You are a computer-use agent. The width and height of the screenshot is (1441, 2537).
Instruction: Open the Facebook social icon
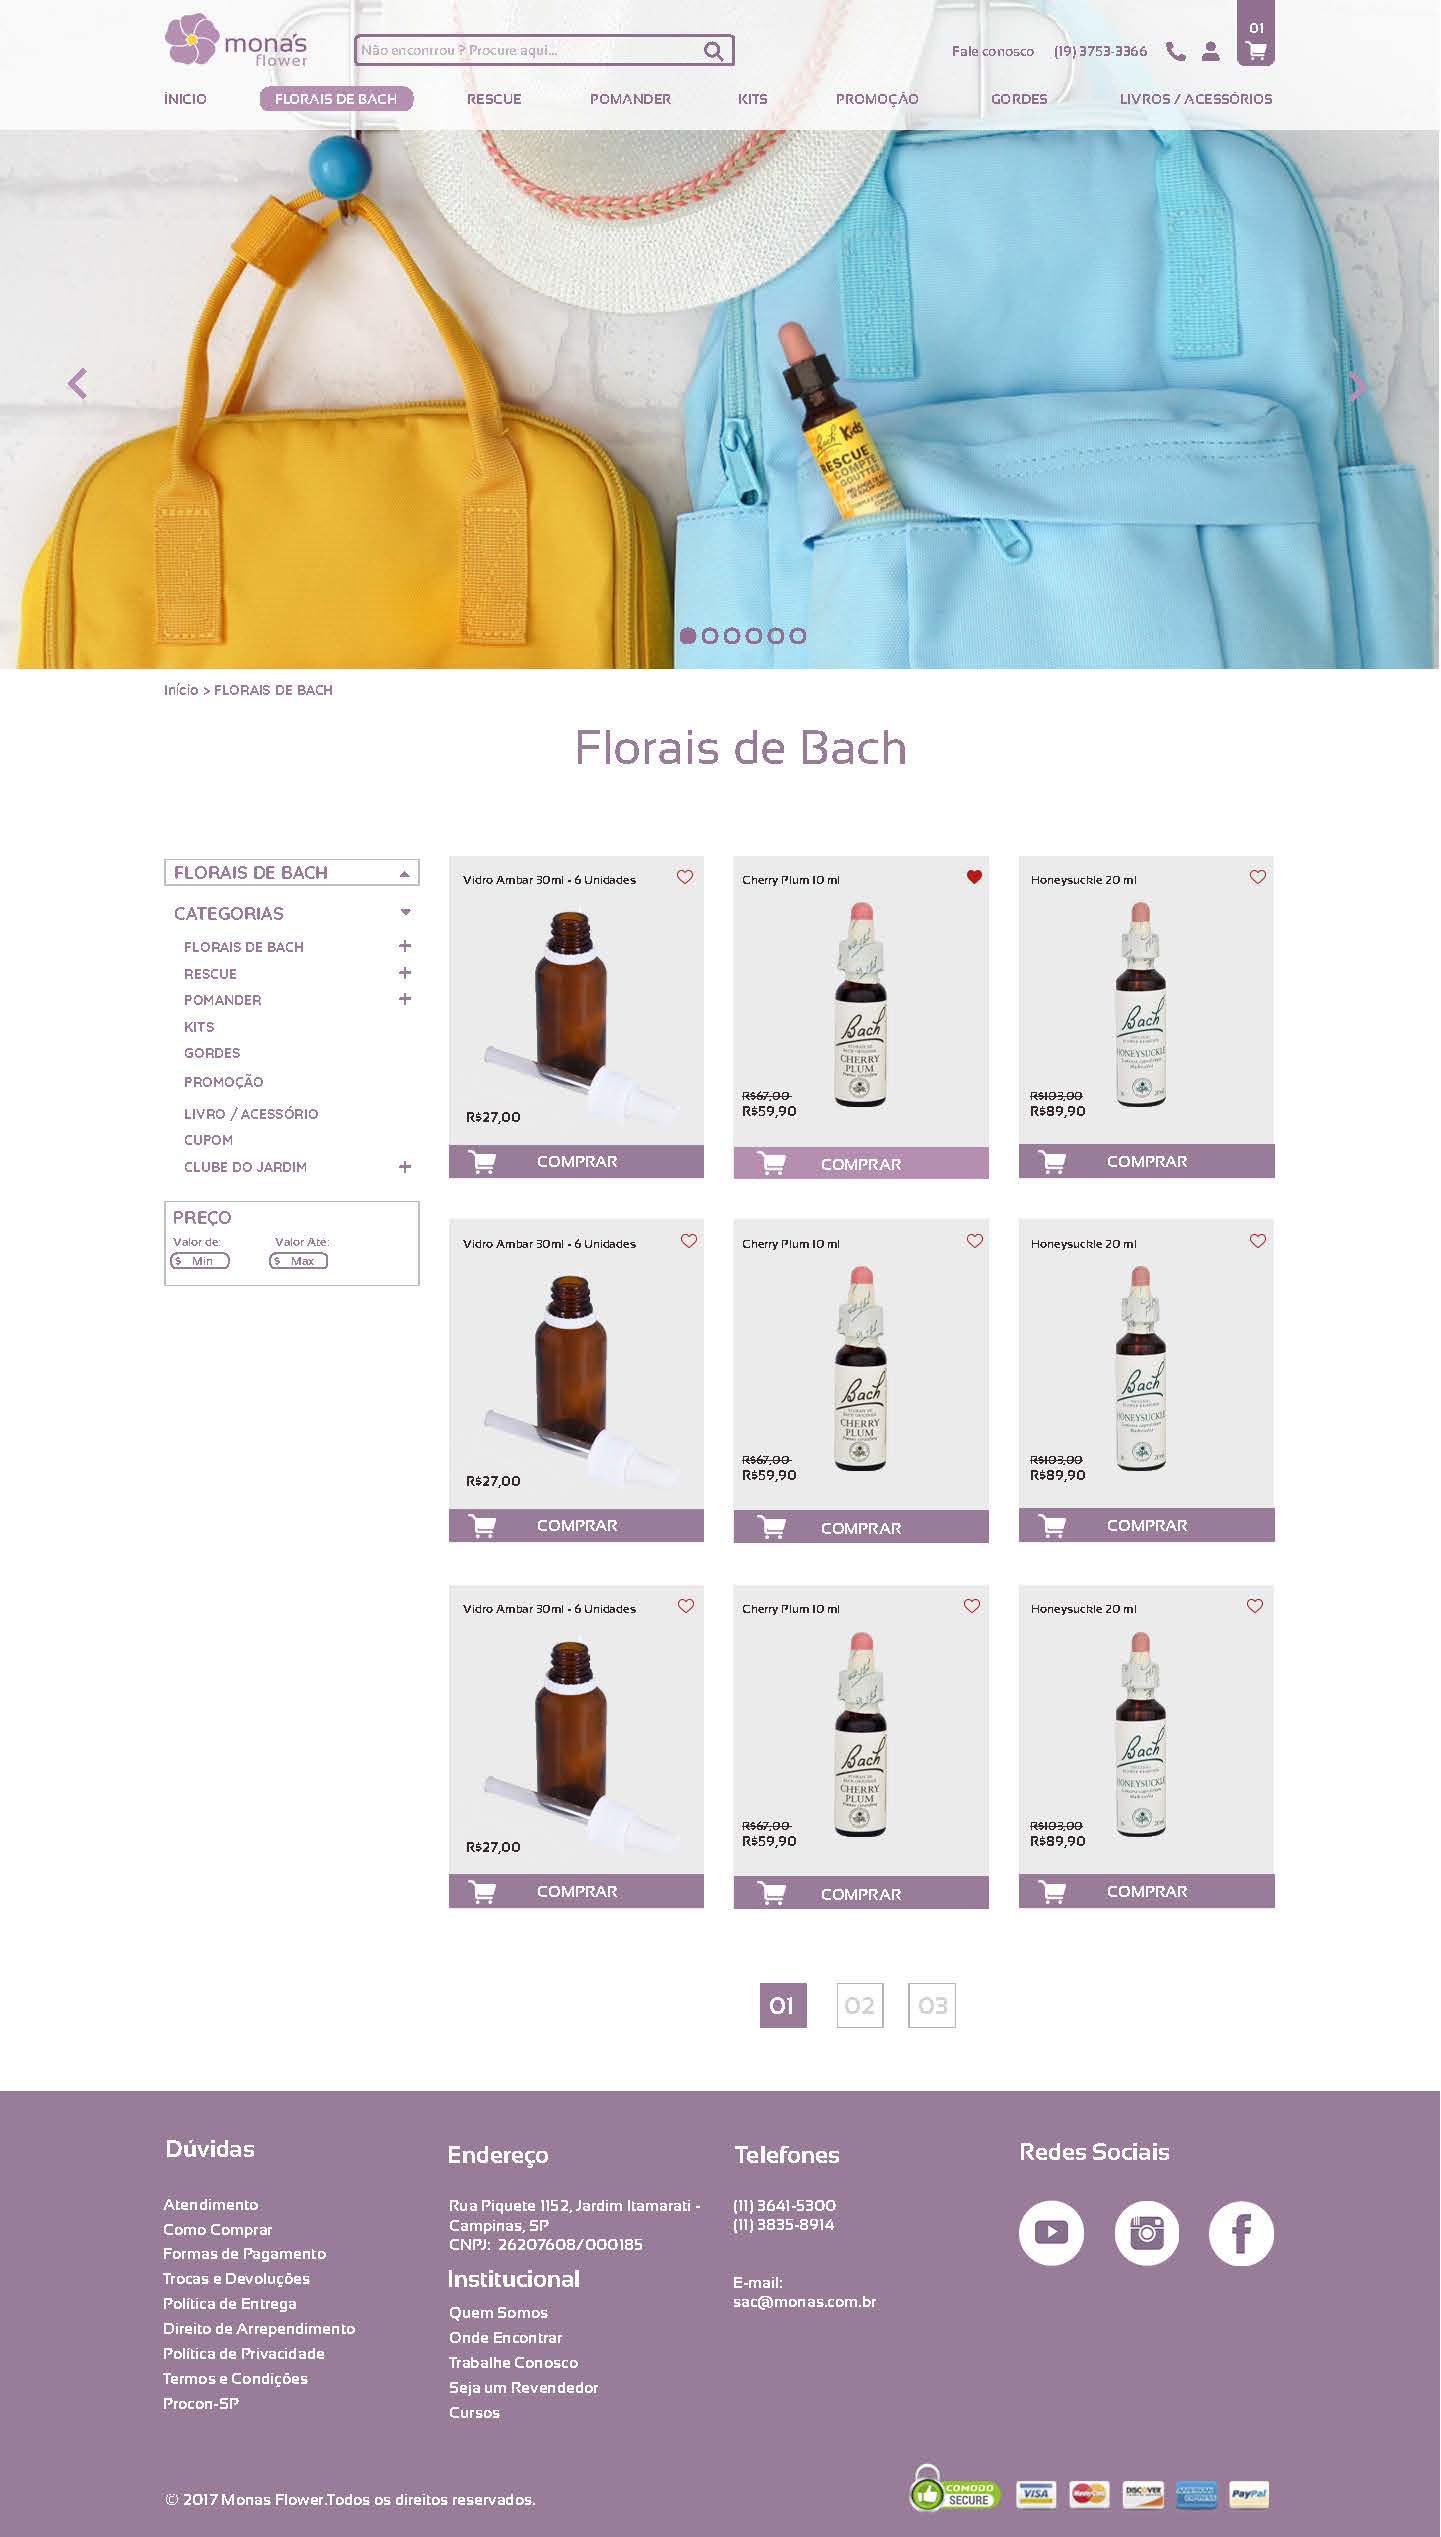tap(1241, 2232)
